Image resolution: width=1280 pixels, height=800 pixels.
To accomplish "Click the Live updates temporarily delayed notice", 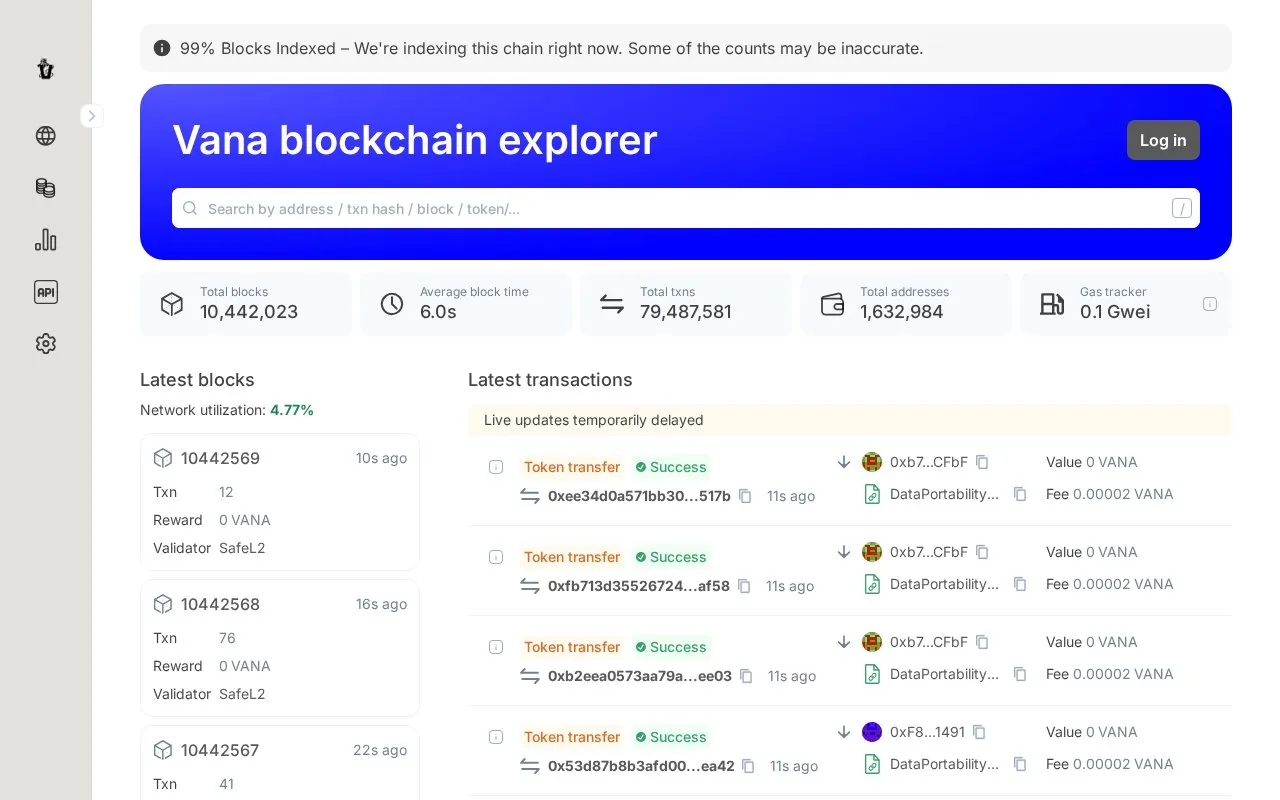I will click(850, 420).
